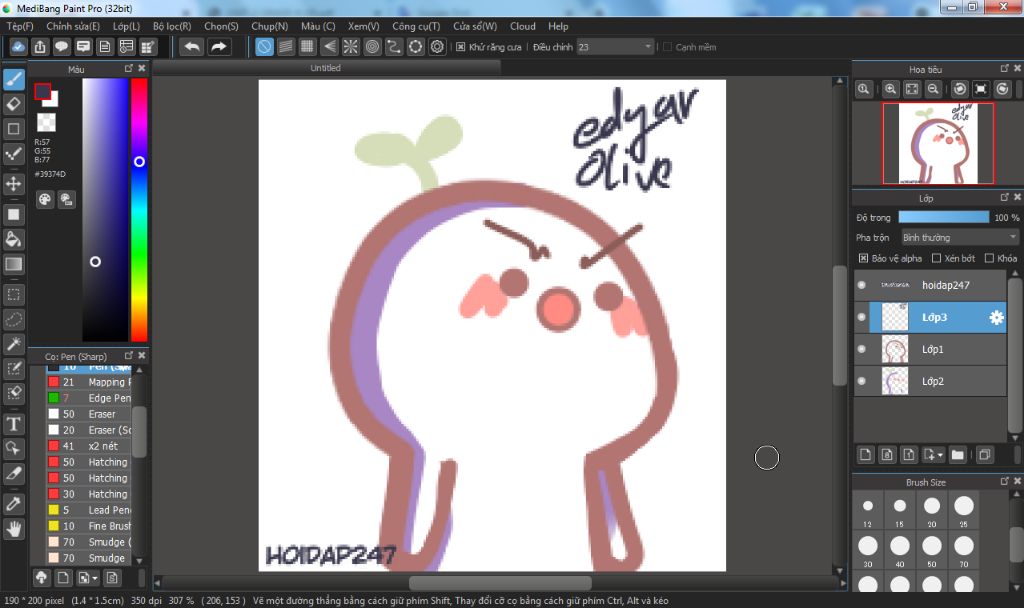
Task: Open color palette icon in Color panel
Action: point(44,200)
